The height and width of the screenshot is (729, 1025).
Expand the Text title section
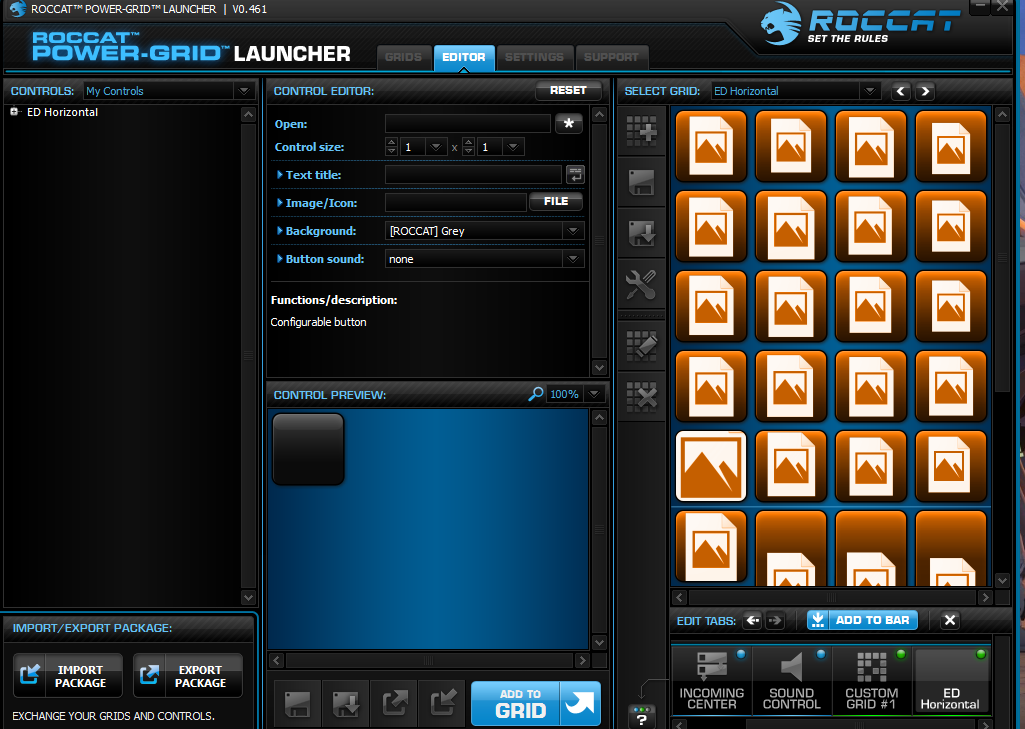click(x=280, y=175)
